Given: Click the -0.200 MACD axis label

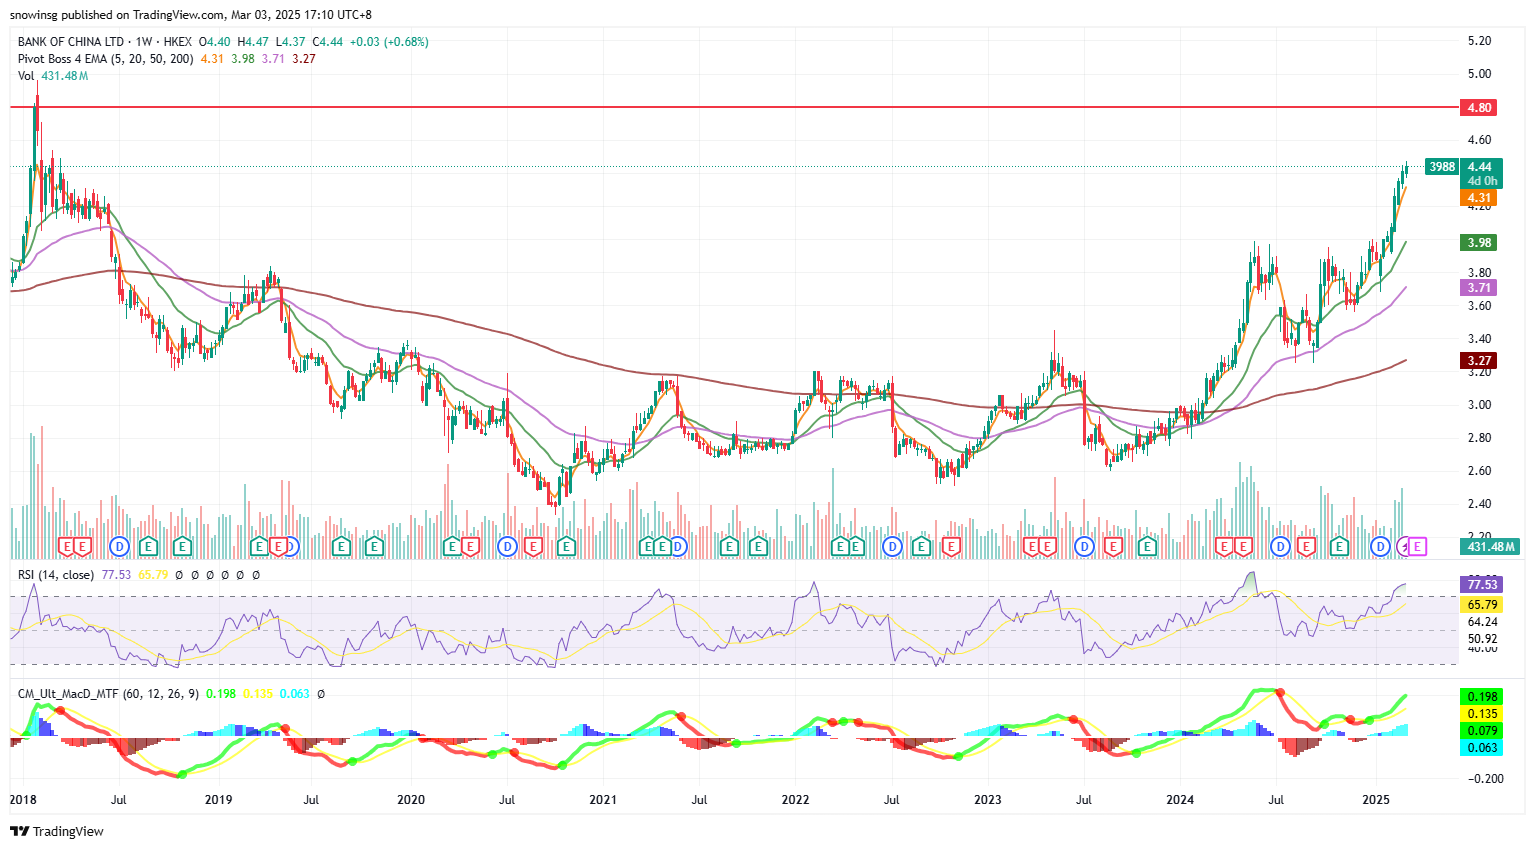Looking at the screenshot, I should [1485, 778].
